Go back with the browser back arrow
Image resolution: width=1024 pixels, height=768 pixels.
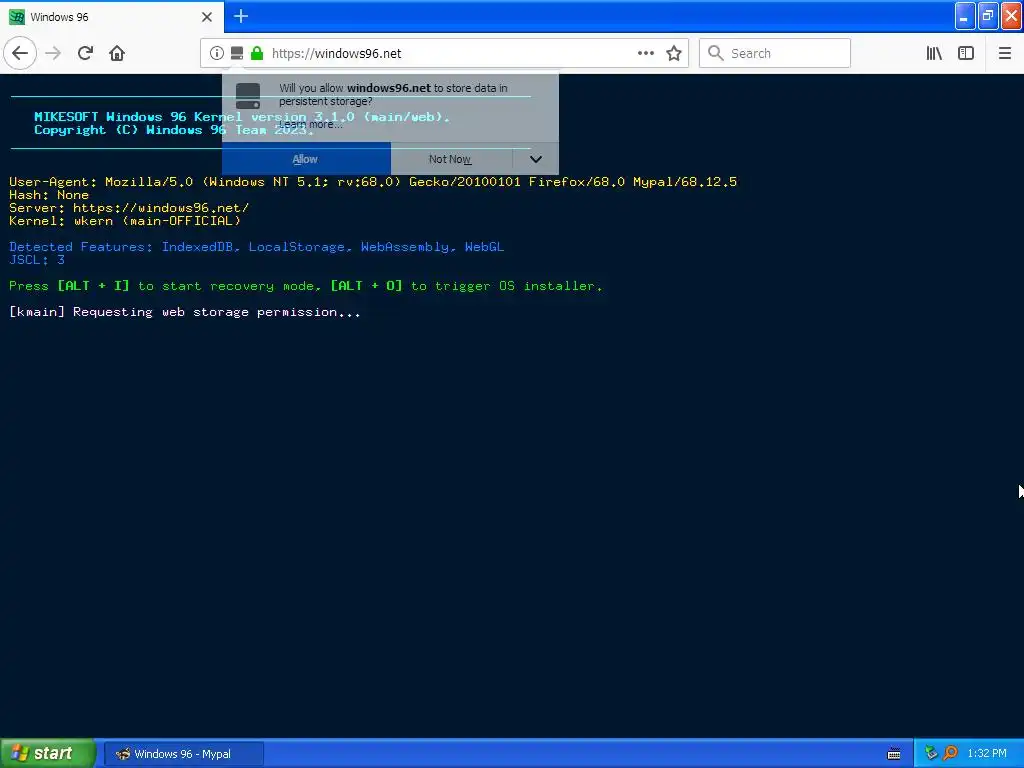(20, 53)
